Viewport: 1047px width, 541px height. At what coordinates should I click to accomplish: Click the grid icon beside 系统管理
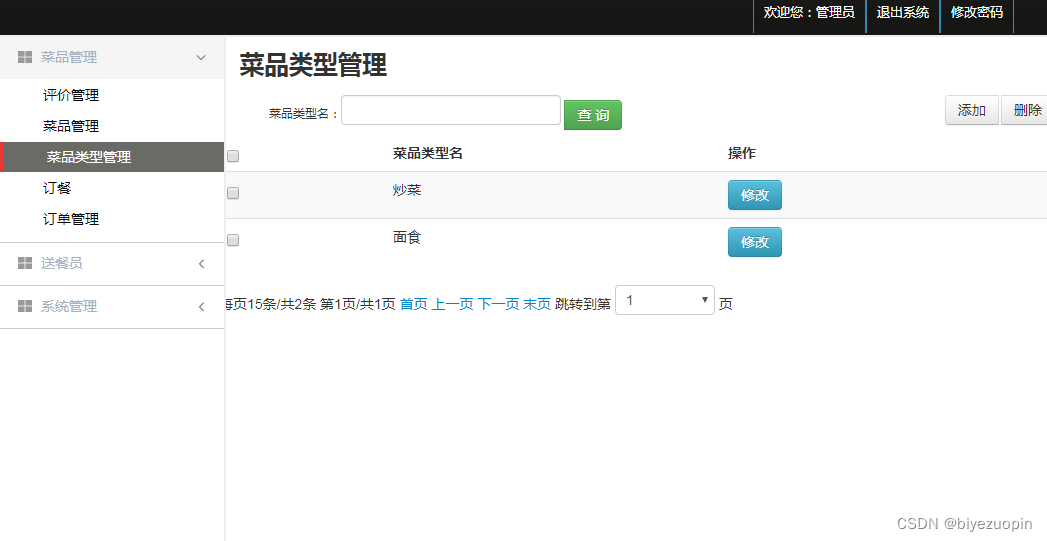[25, 306]
